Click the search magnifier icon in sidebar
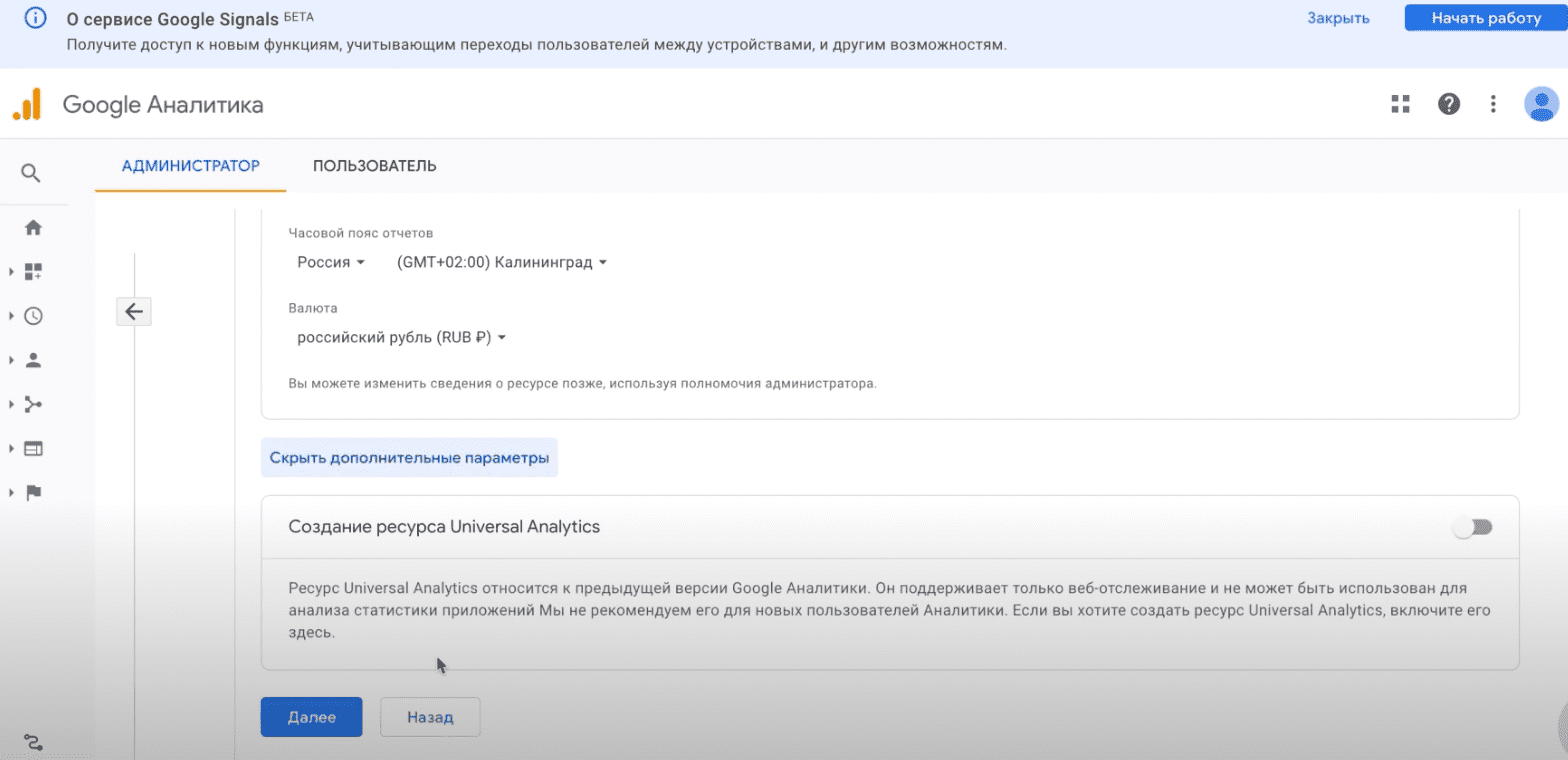 tap(31, 173)
